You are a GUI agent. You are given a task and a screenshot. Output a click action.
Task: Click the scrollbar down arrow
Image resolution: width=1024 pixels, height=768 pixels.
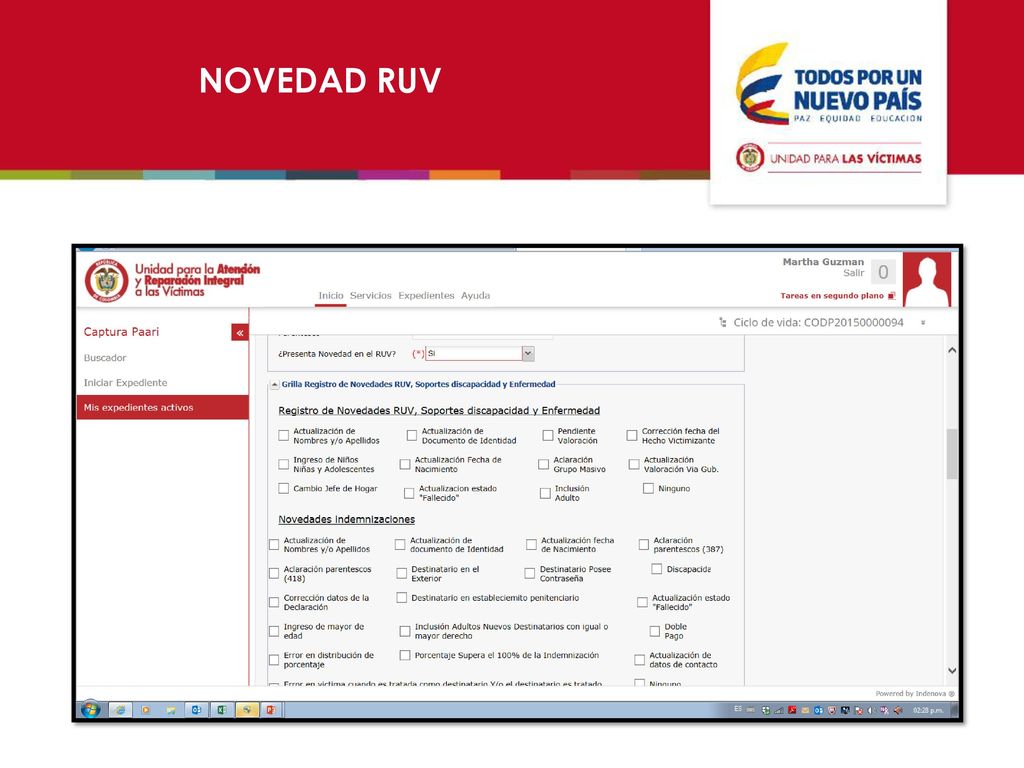pos(952,671)
